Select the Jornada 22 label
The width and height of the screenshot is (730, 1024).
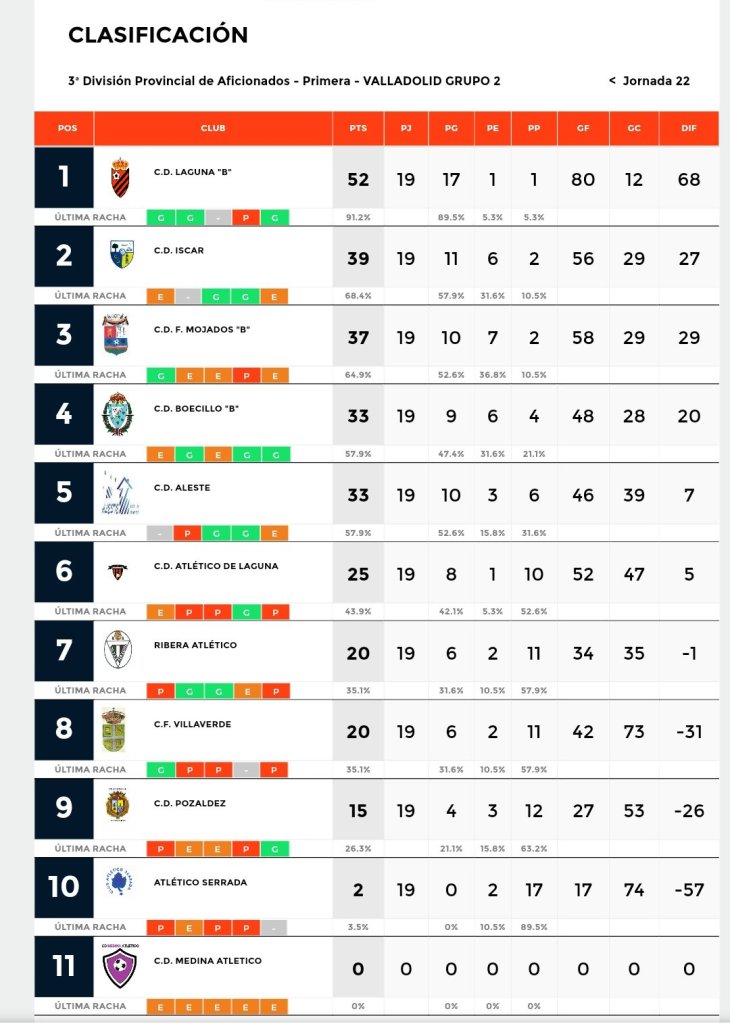pos(656,81)
